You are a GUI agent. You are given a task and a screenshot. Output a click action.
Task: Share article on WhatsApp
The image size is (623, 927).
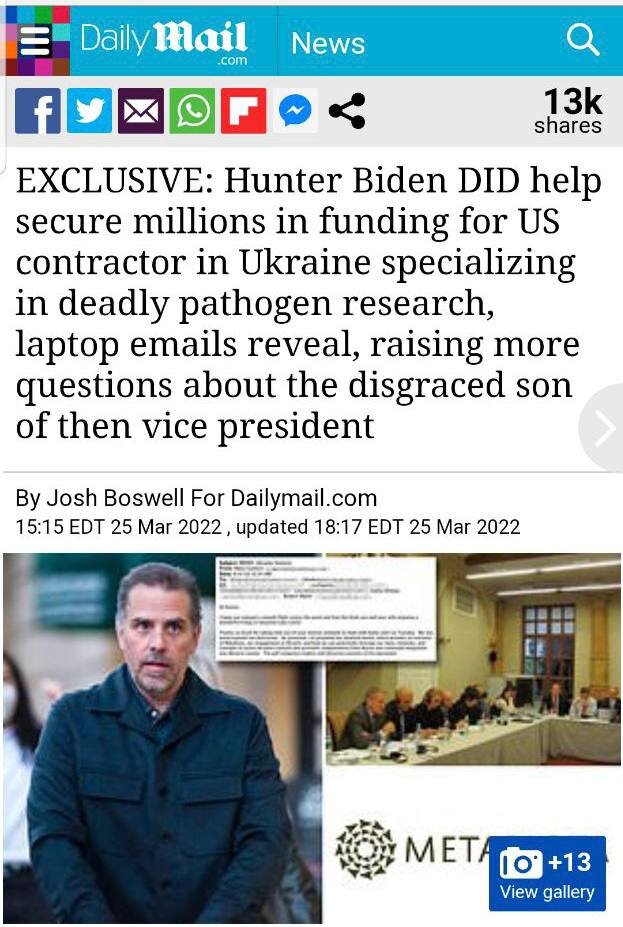point(192,111)
